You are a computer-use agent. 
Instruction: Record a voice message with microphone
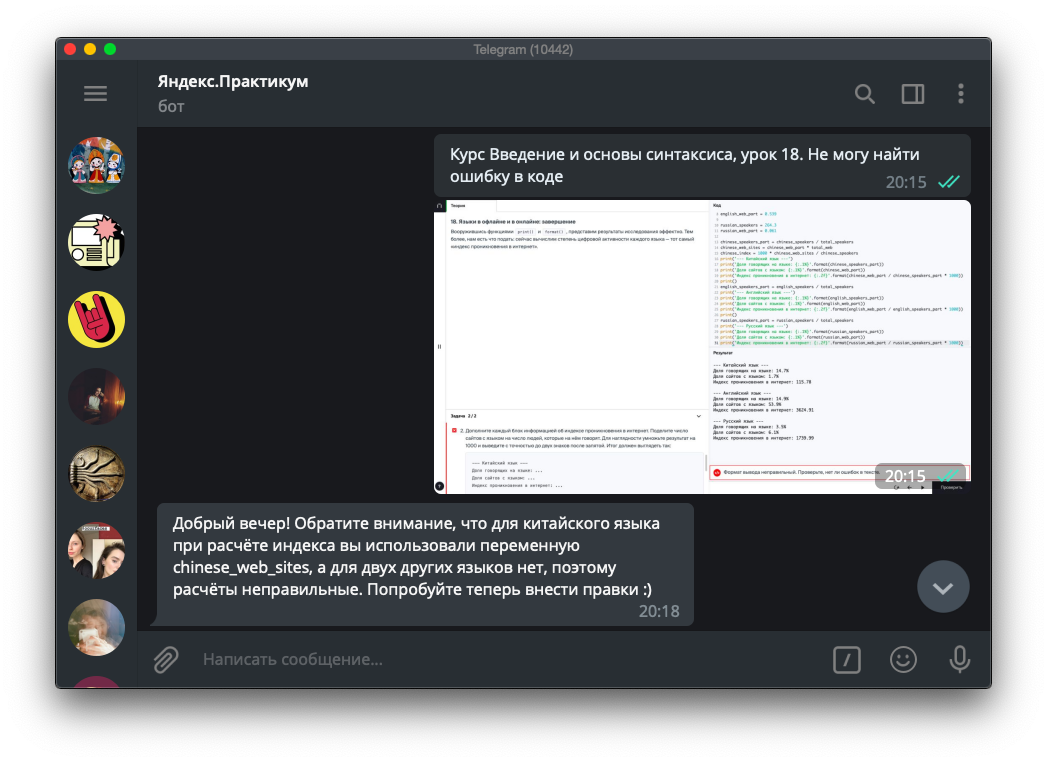tap(960, 659)
